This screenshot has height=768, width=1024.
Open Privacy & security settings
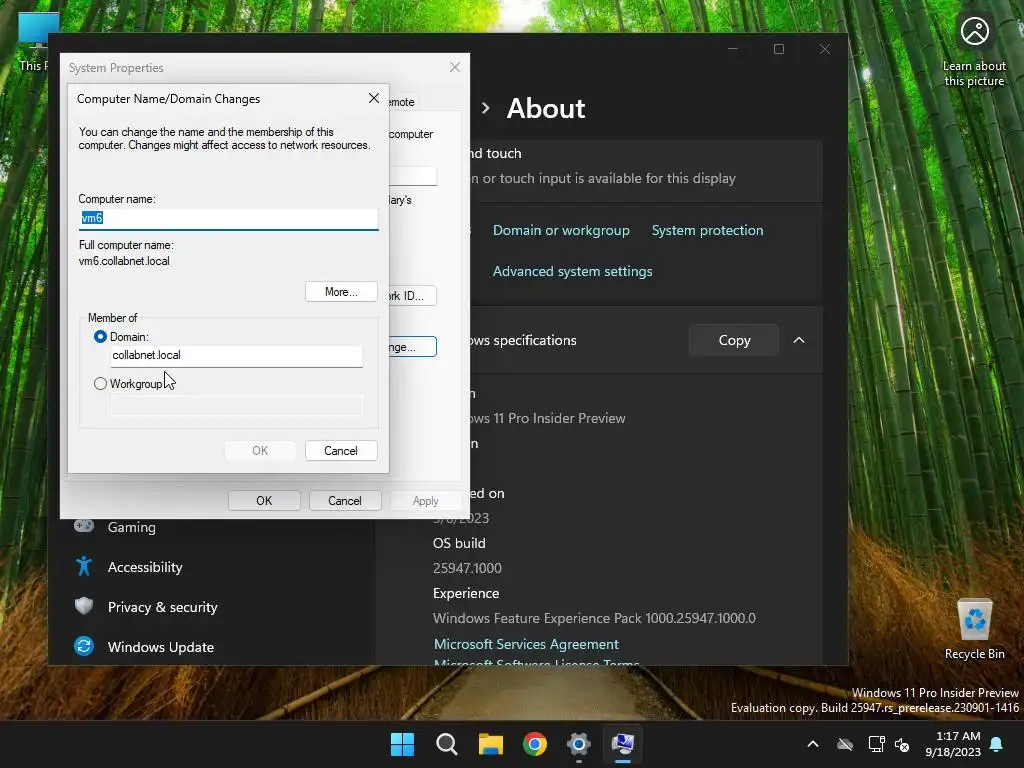coord(163,607)
